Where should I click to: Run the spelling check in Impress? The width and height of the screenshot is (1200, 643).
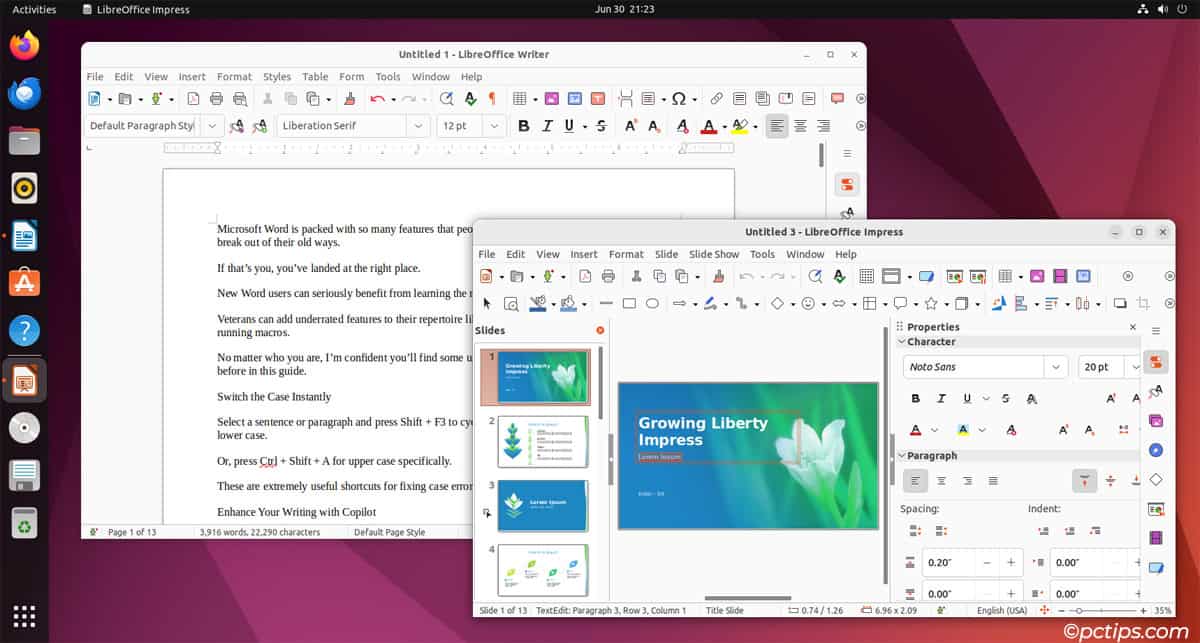click(840, 276)
